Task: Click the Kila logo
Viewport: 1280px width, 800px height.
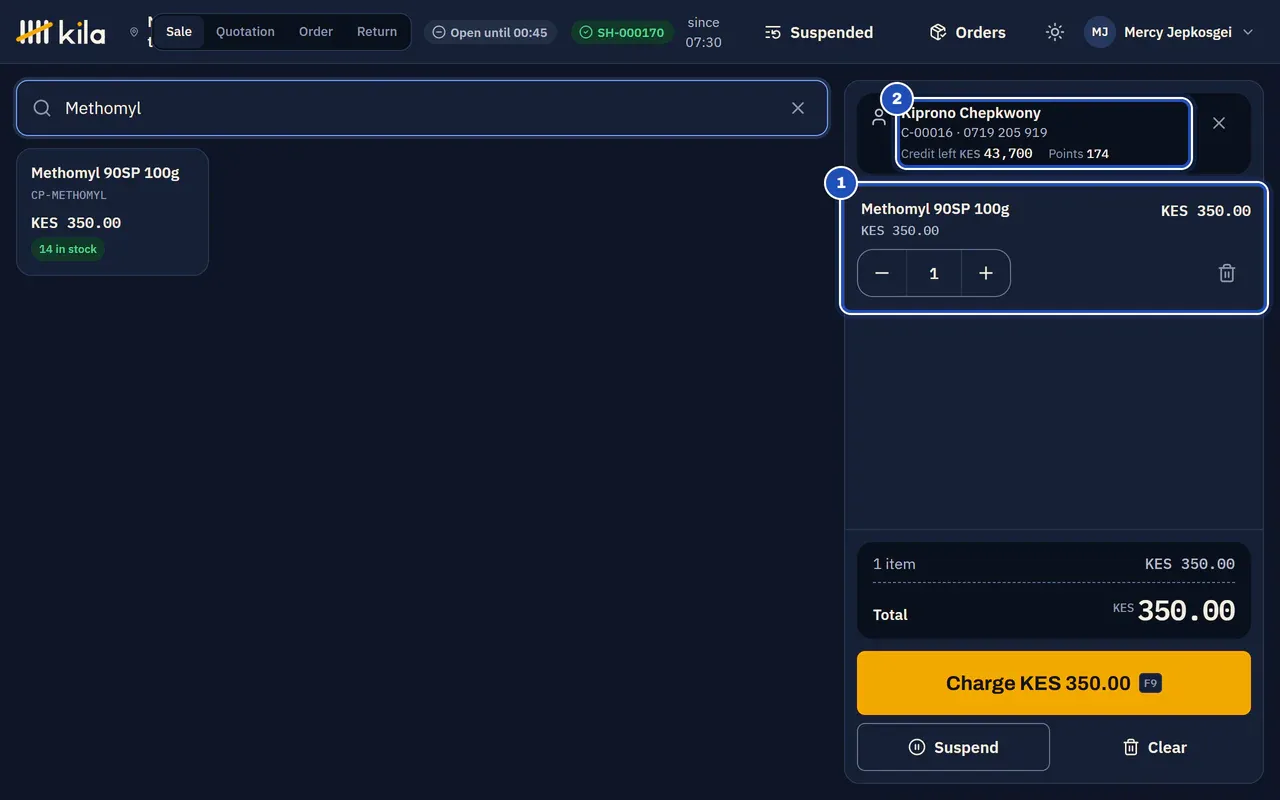Action: (61, 32)
